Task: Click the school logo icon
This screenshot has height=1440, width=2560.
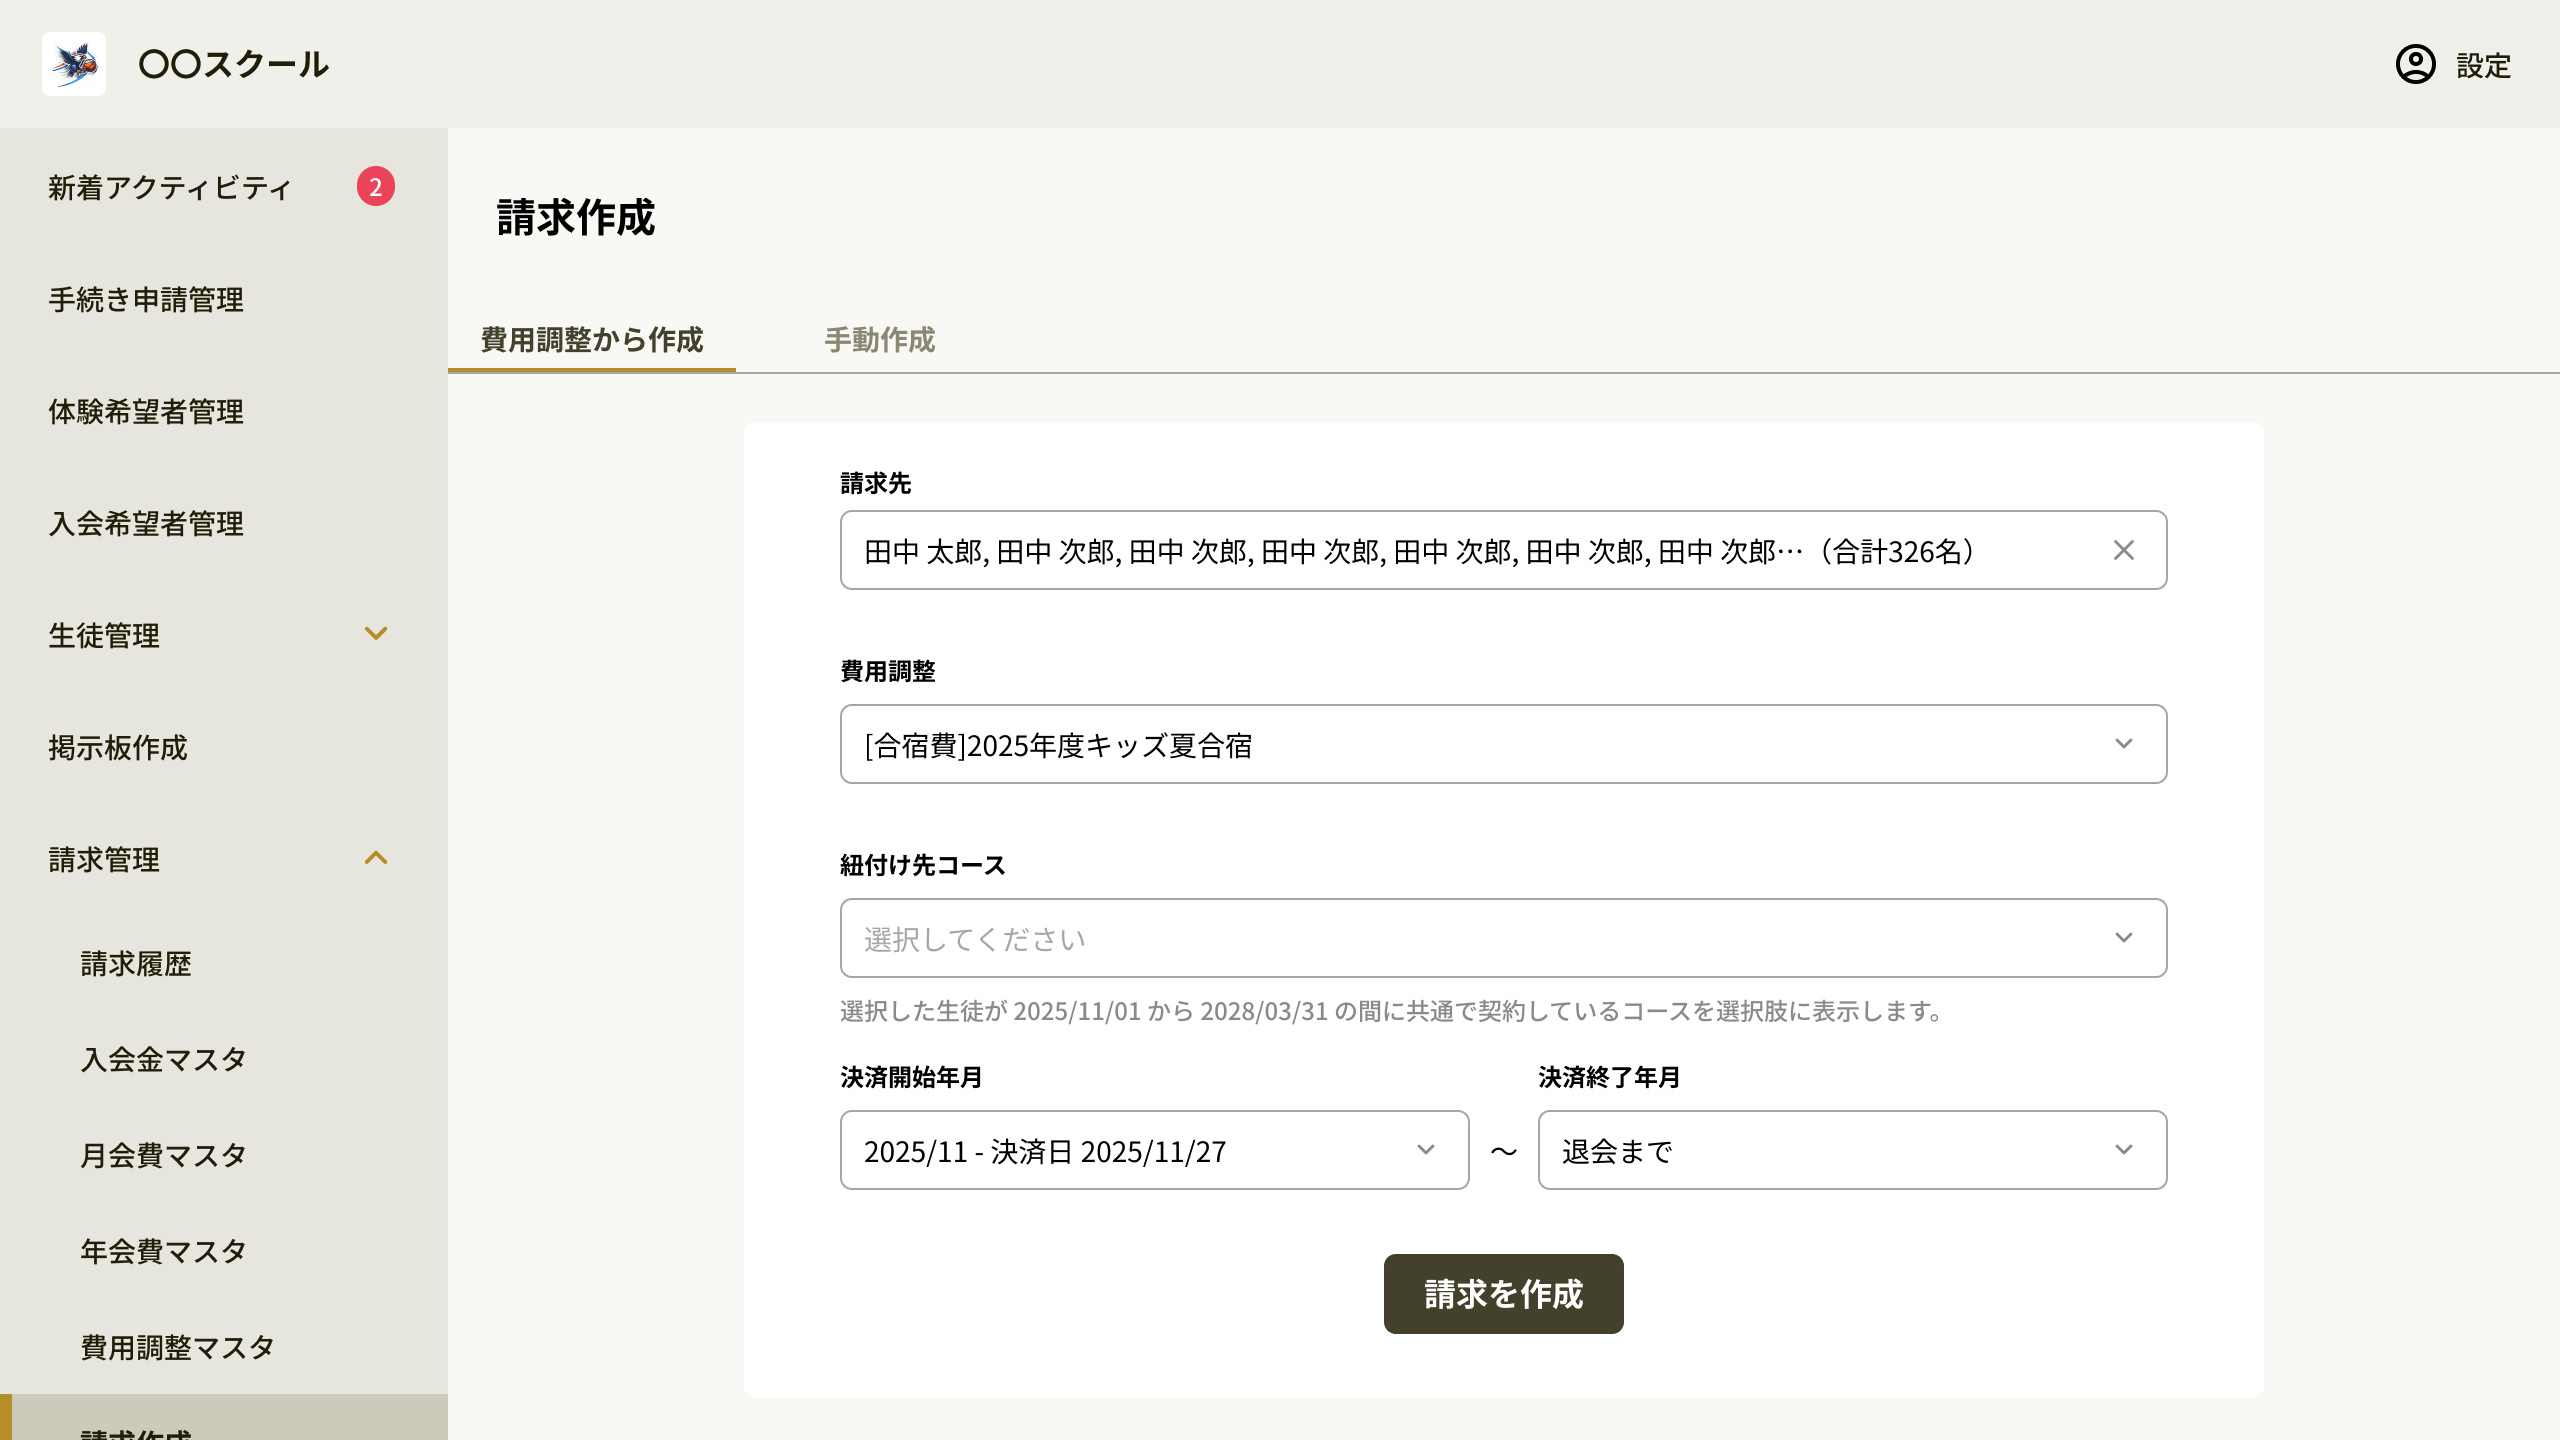Action: coord(74,64)
